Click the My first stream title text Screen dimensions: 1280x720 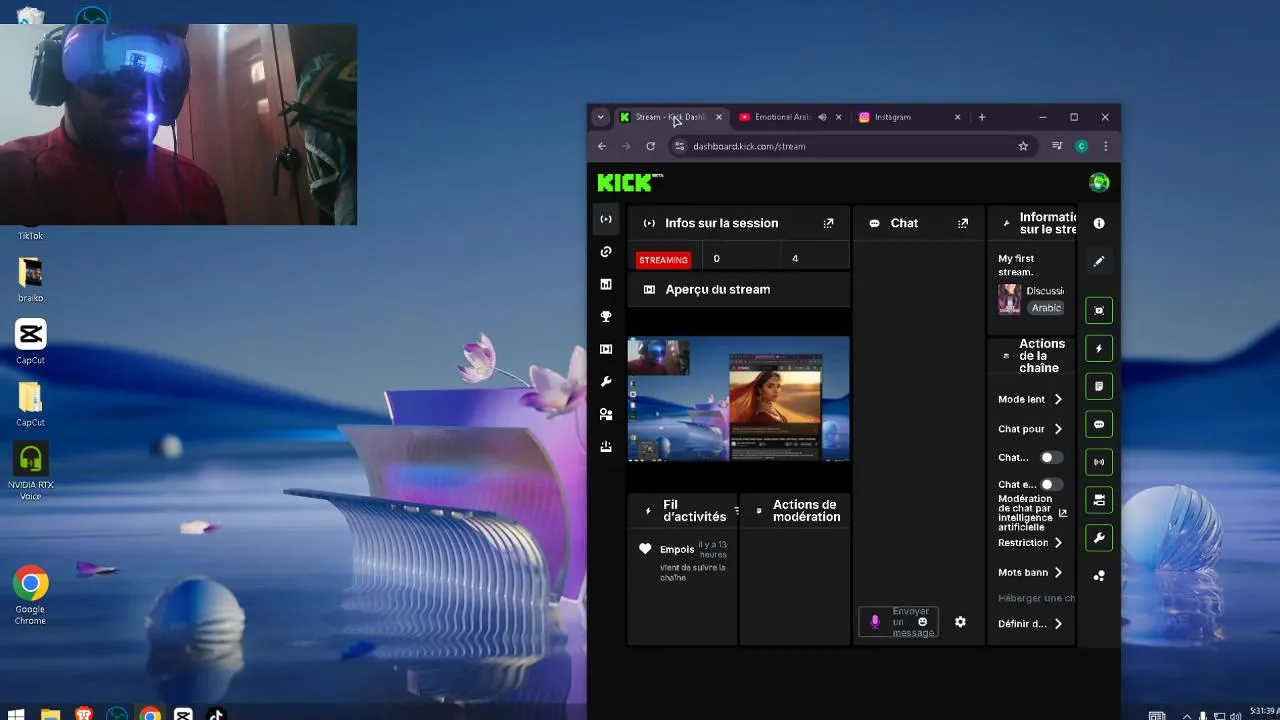pos(1016,265)
